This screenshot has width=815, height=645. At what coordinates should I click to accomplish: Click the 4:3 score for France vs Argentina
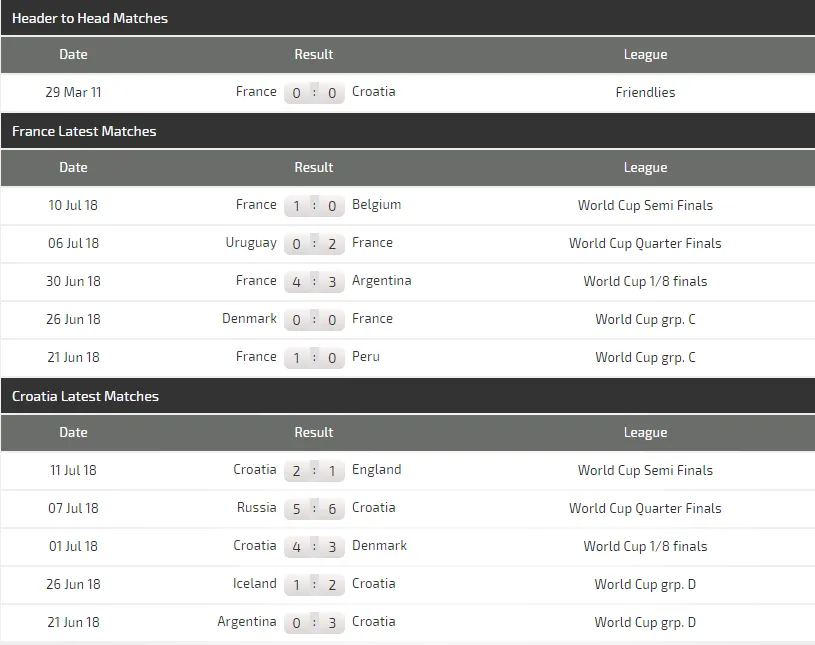click(x=314, y=282)
